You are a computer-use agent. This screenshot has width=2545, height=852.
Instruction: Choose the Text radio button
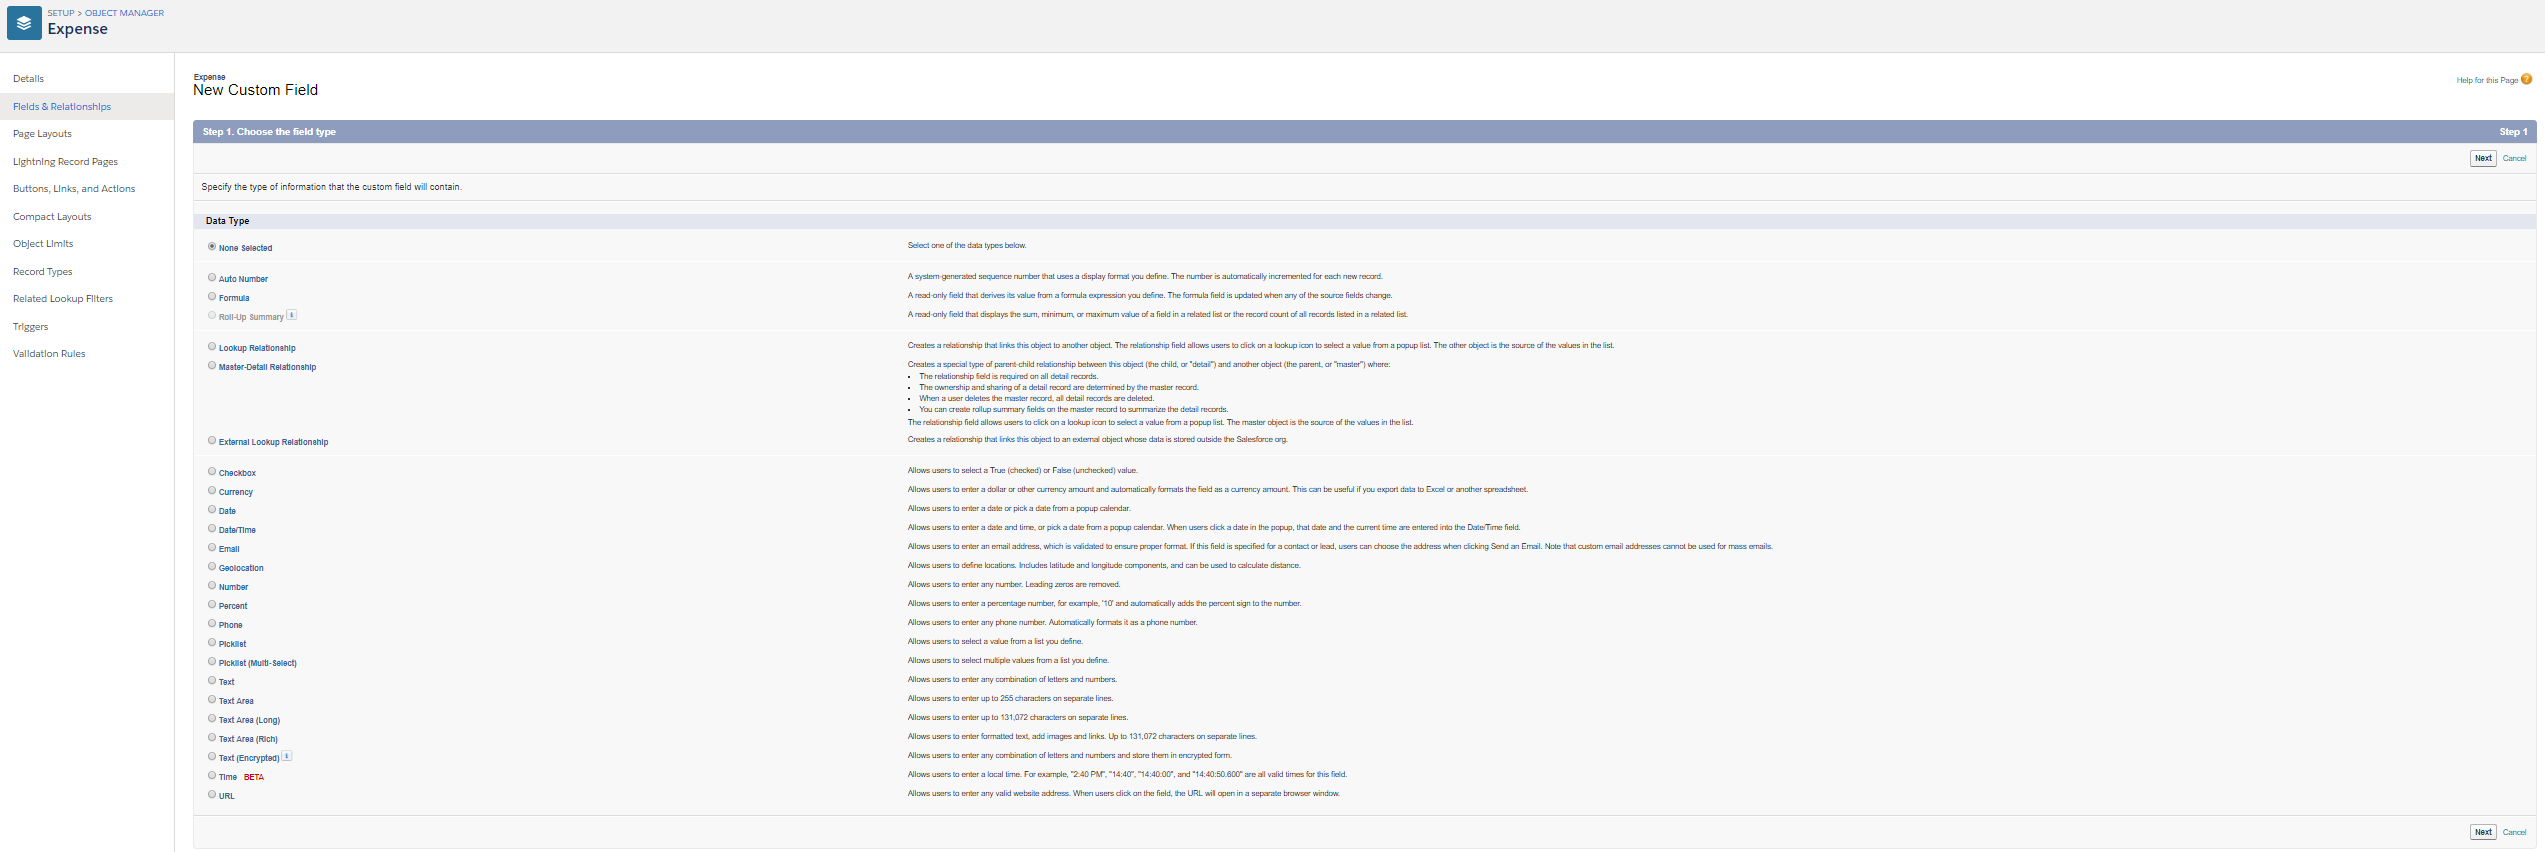(x=212, y=681)
